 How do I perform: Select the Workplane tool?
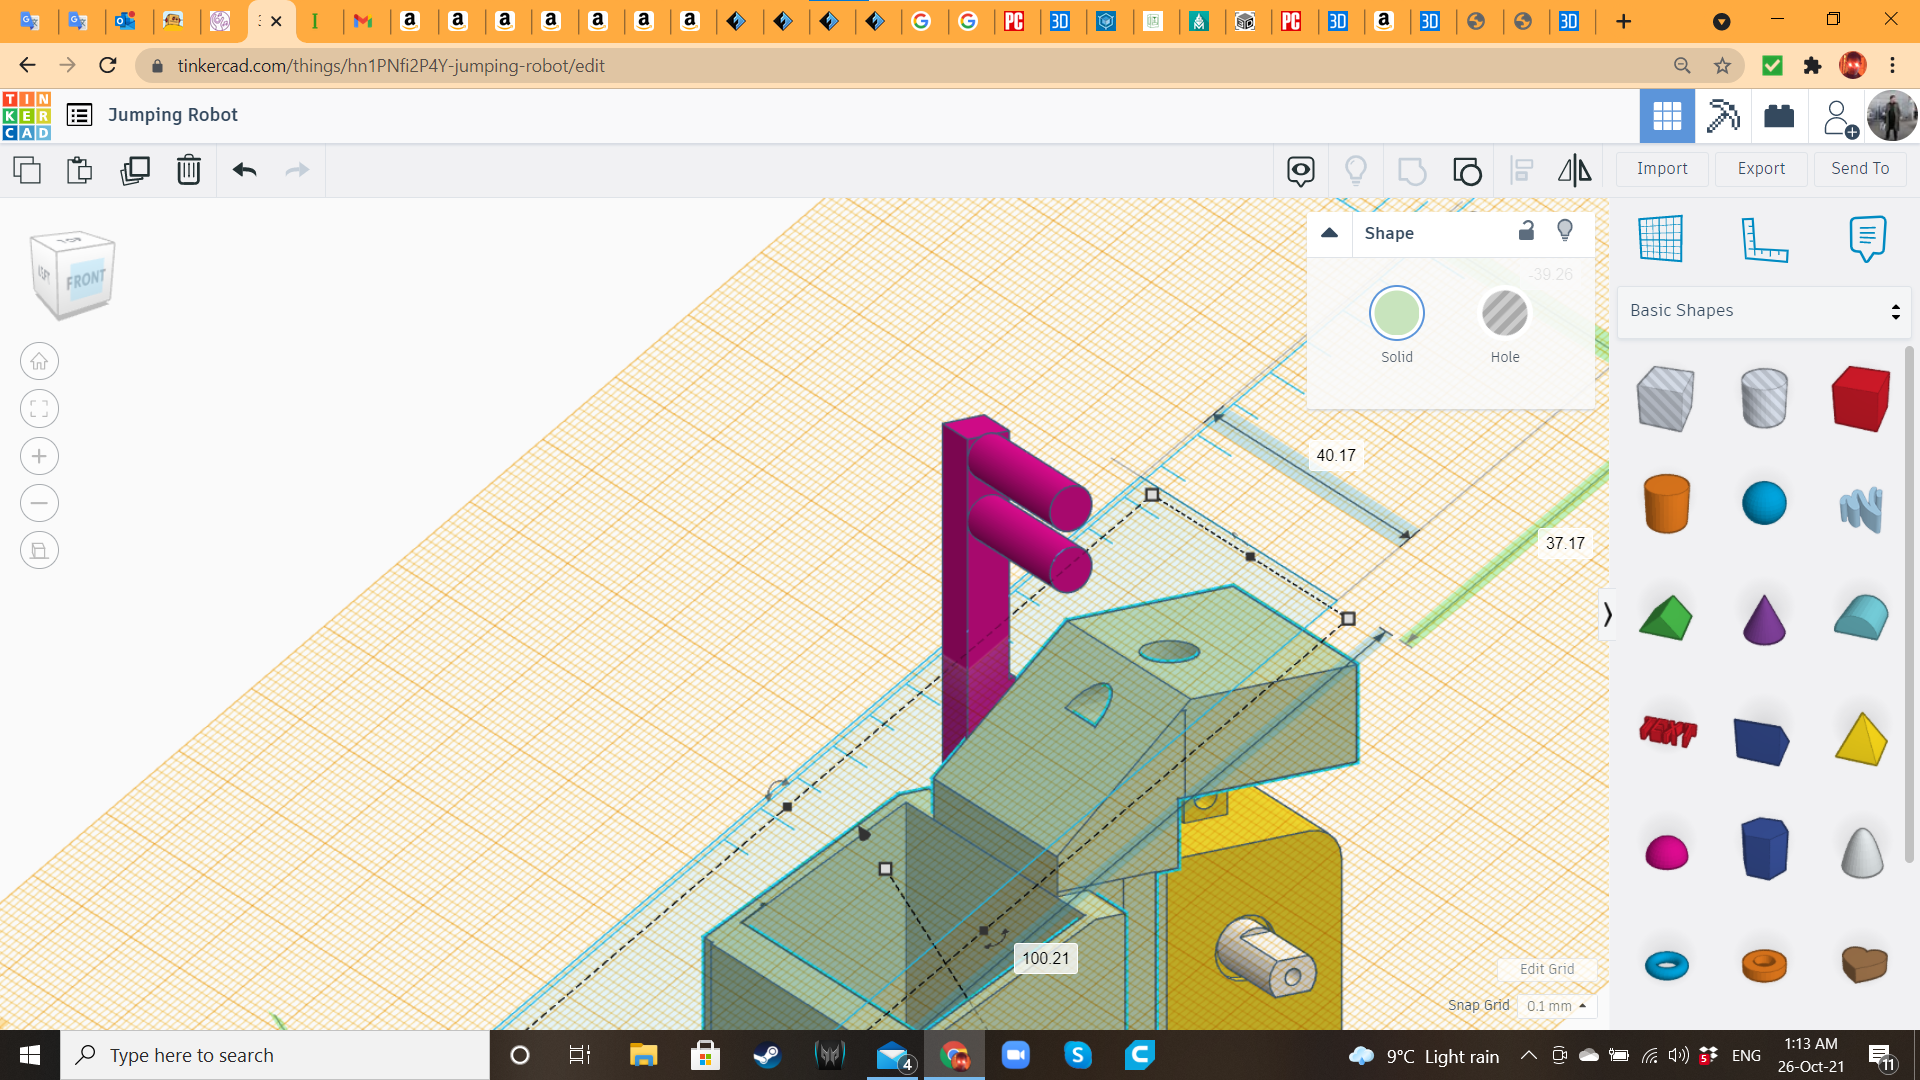point(1661,238)
